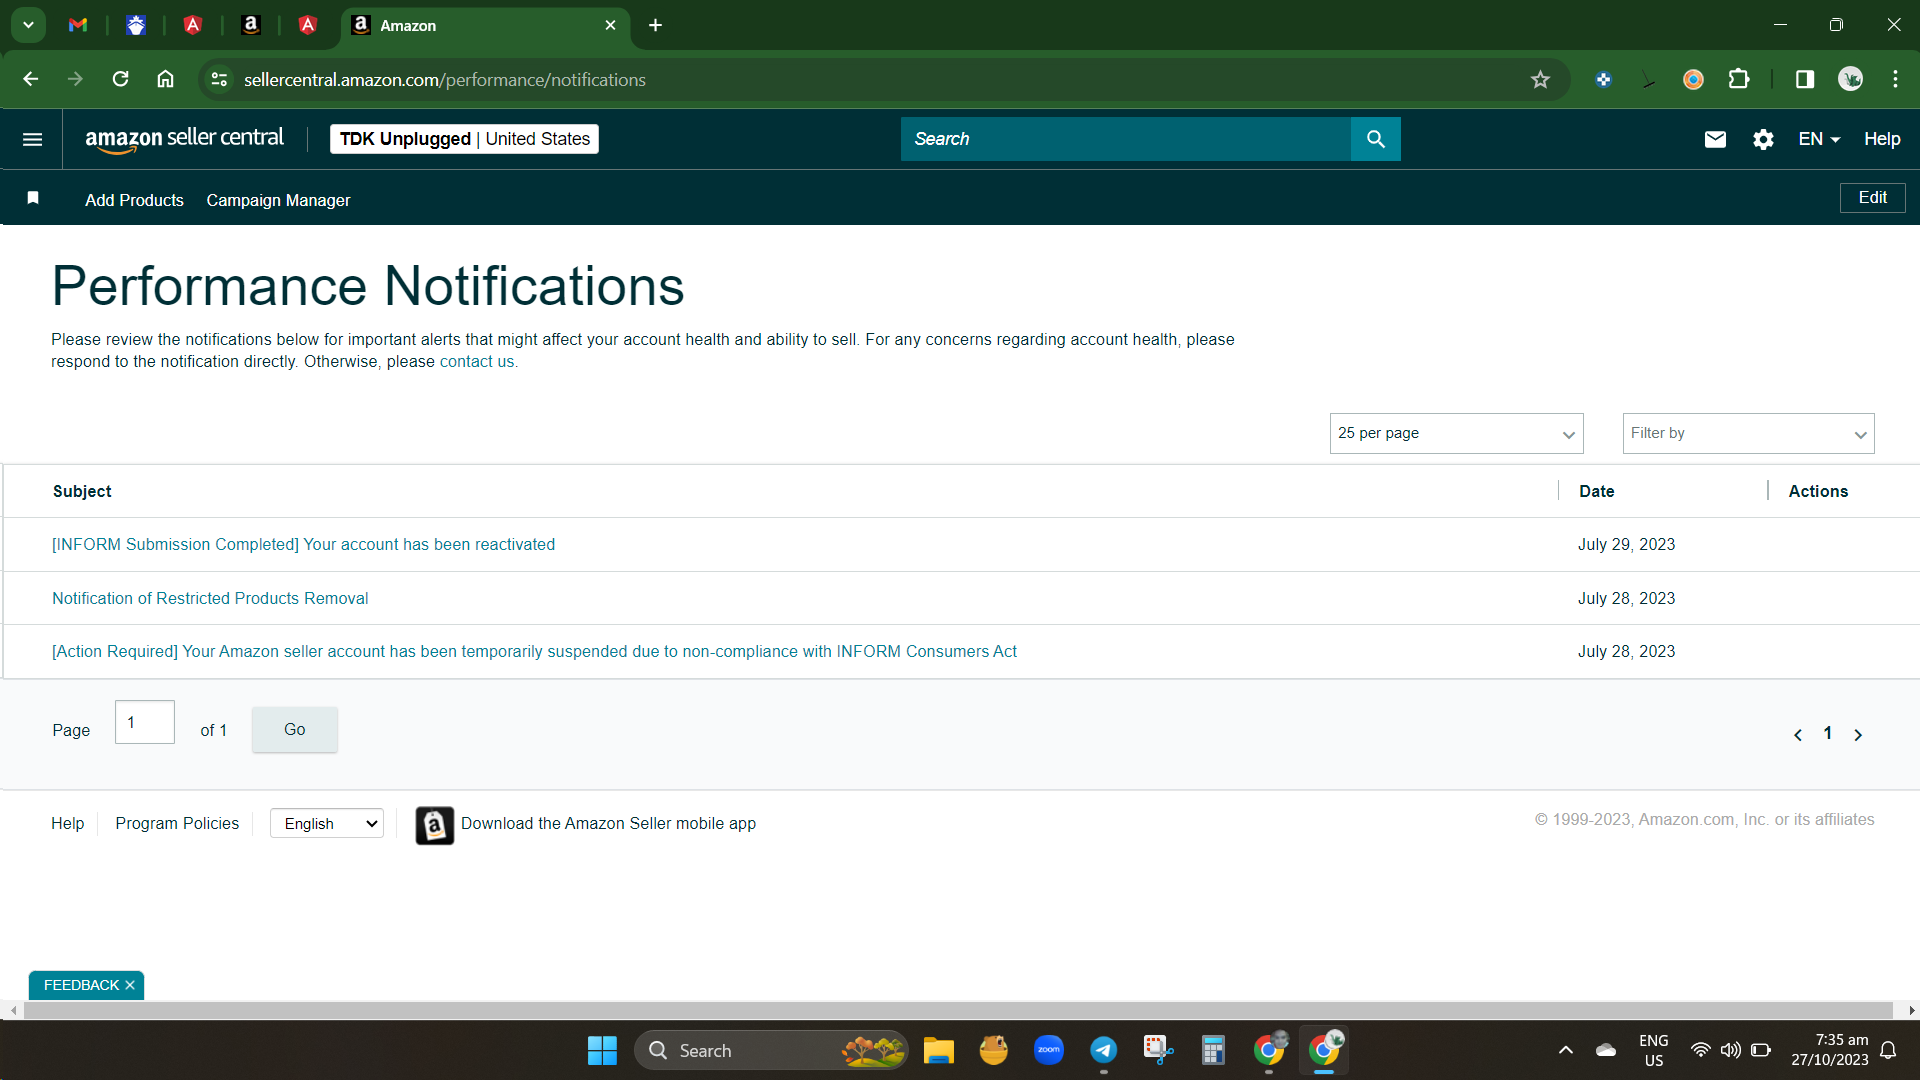1920x1080 pixels.
Task: Click the page number input field
Action: (x=145, y=722)
